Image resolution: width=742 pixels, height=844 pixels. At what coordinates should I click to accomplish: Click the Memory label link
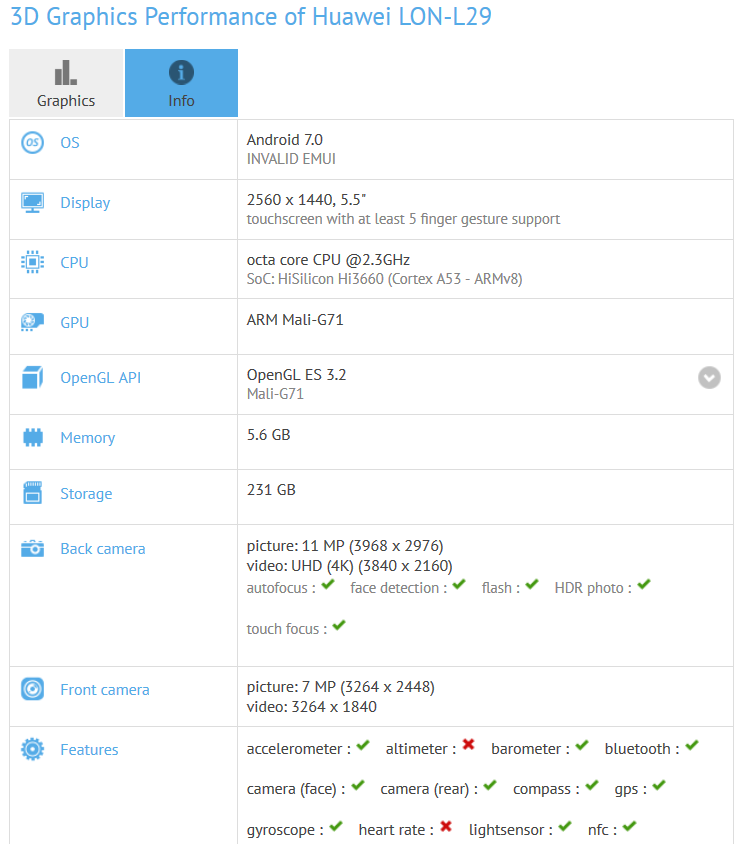(88, 438)
